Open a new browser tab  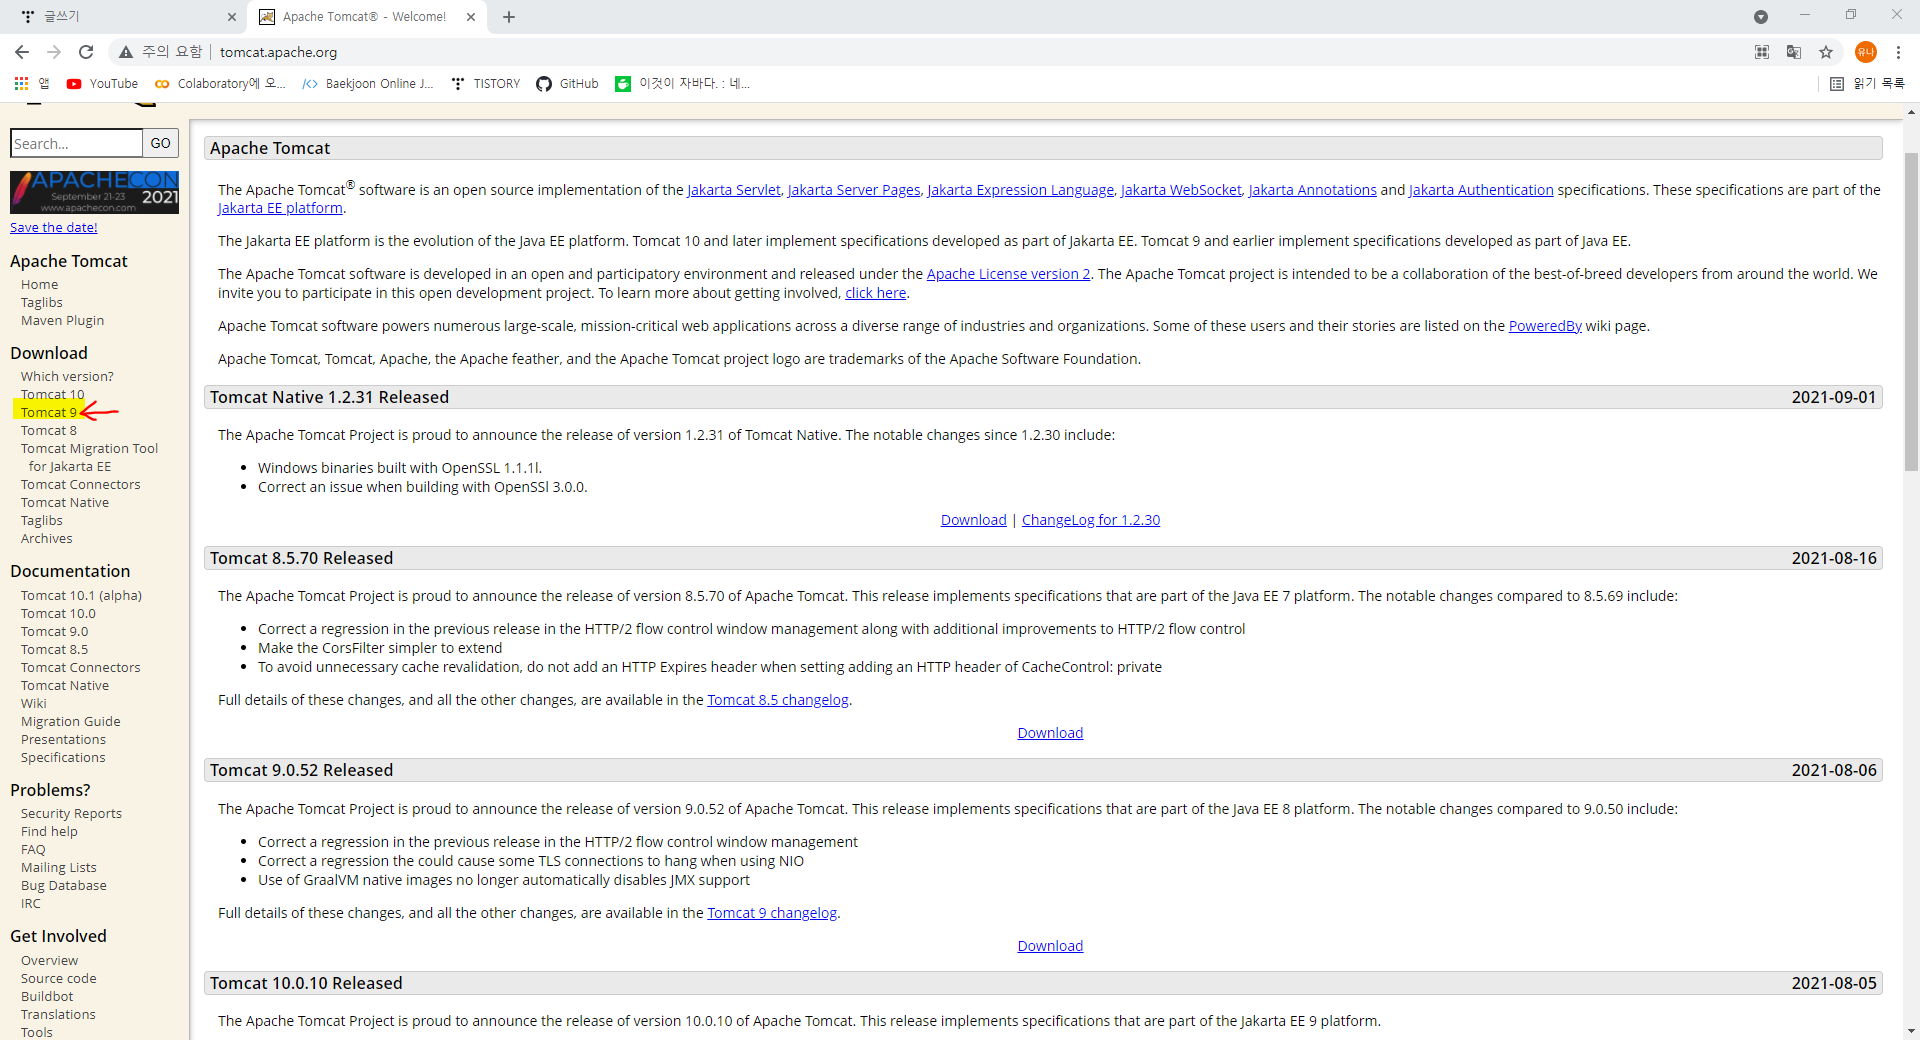click(x=509, y=17)
